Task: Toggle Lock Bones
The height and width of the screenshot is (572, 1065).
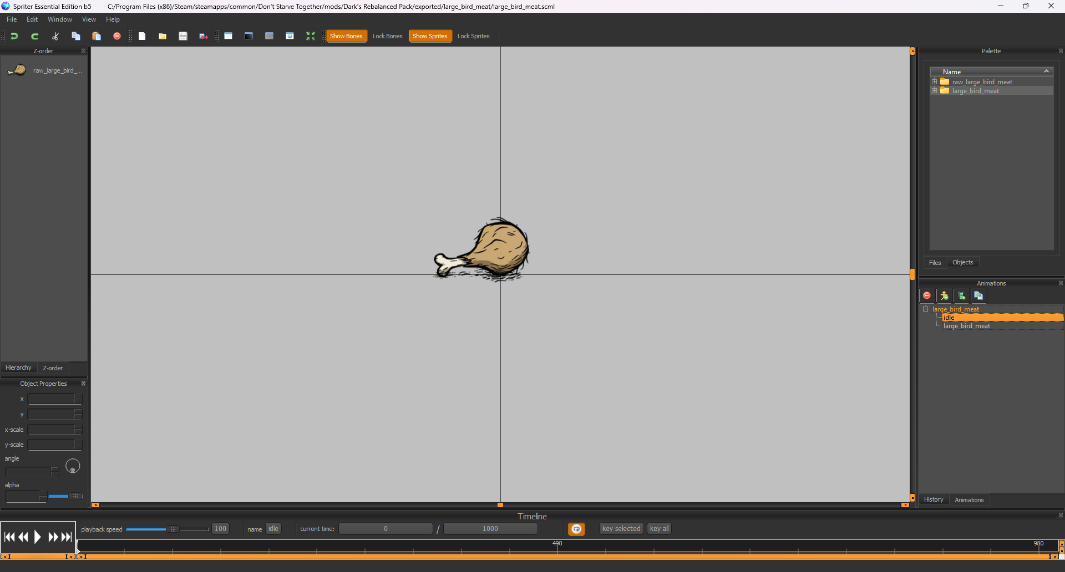Action: click(x=387, y=36)
